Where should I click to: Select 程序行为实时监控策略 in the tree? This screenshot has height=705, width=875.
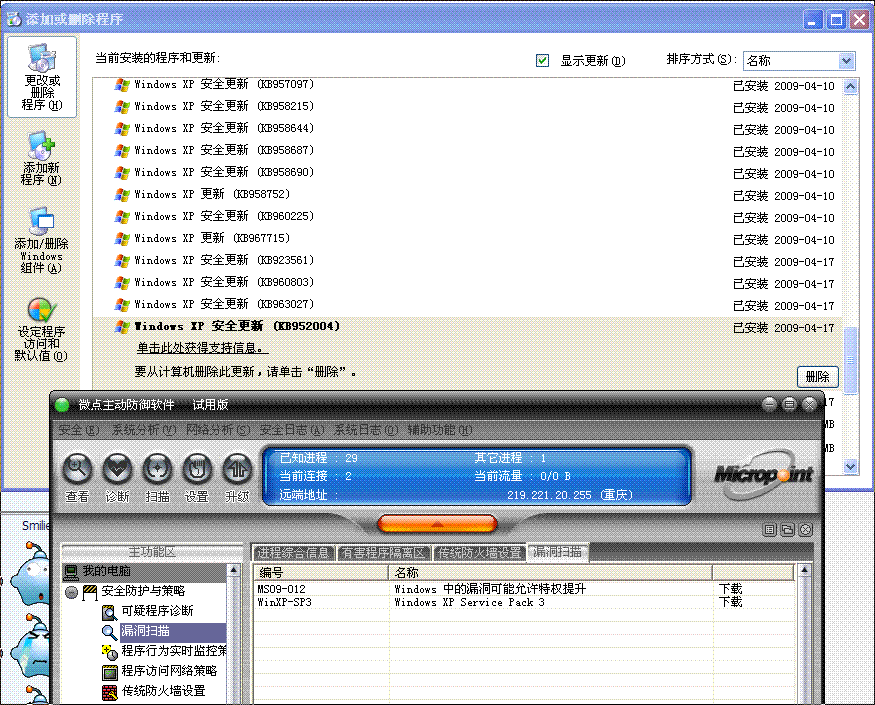(x=174, y=651)
